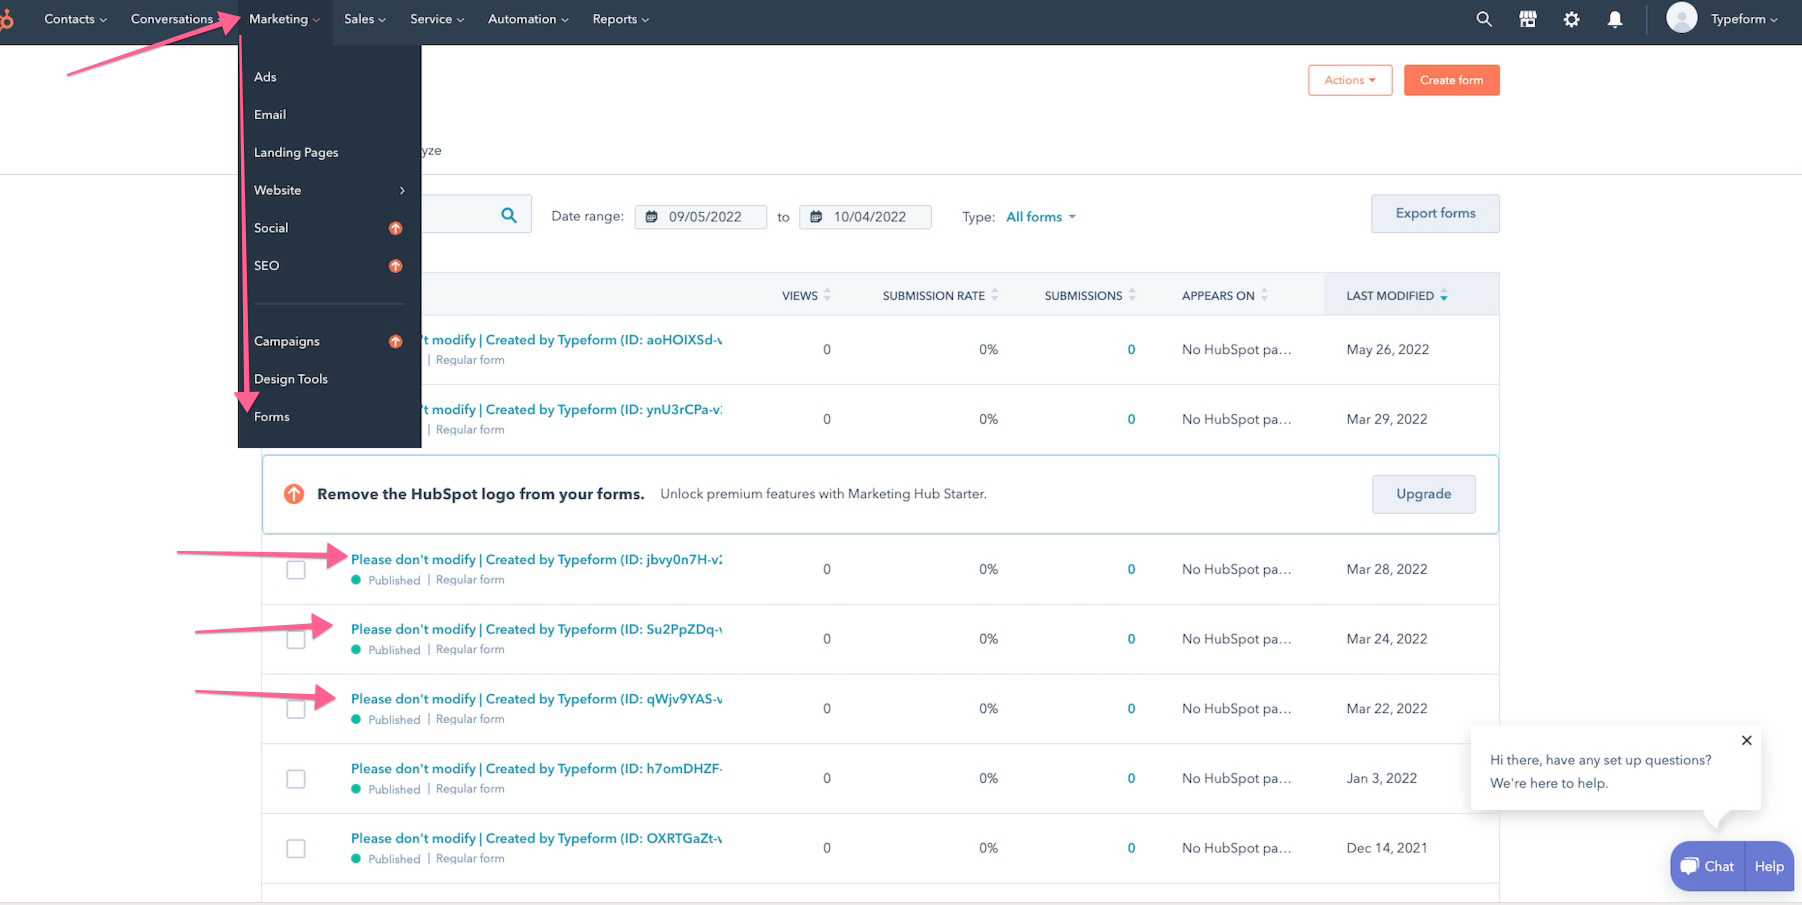Screen dimensions: 1802x905
Task: Select the checkbox for form Su2PpZDq
Action: (296, 640)
